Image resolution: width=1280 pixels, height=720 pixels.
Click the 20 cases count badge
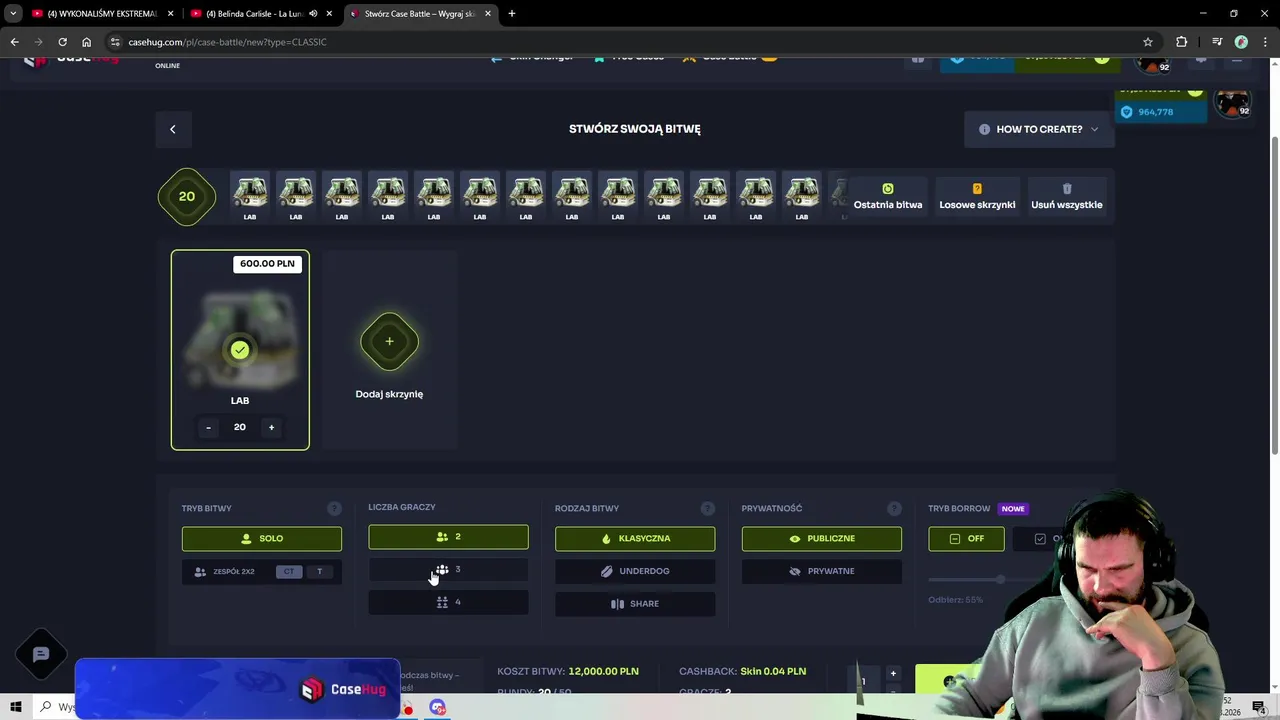[x=187, y=196]
